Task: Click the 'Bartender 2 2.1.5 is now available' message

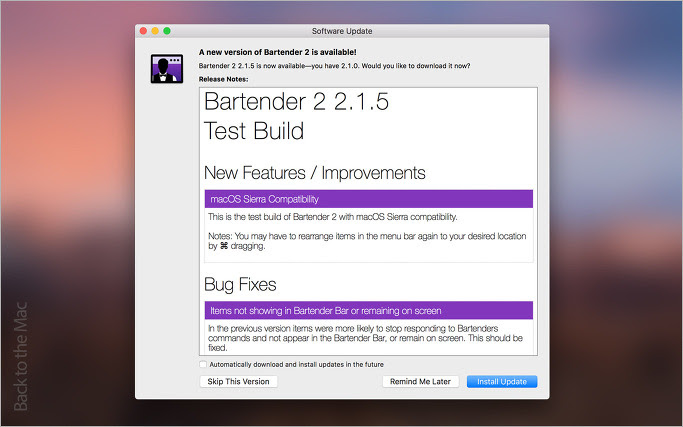Action: pyautogui.click(x=334, y=66)
